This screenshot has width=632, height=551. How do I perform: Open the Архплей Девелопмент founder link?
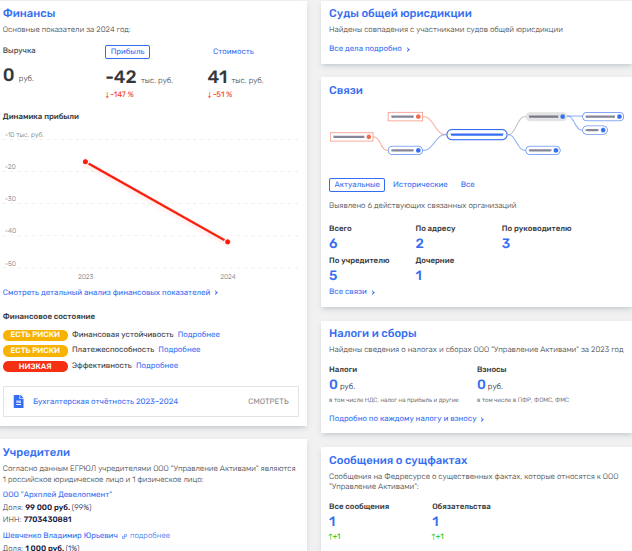tap(57, 494)
